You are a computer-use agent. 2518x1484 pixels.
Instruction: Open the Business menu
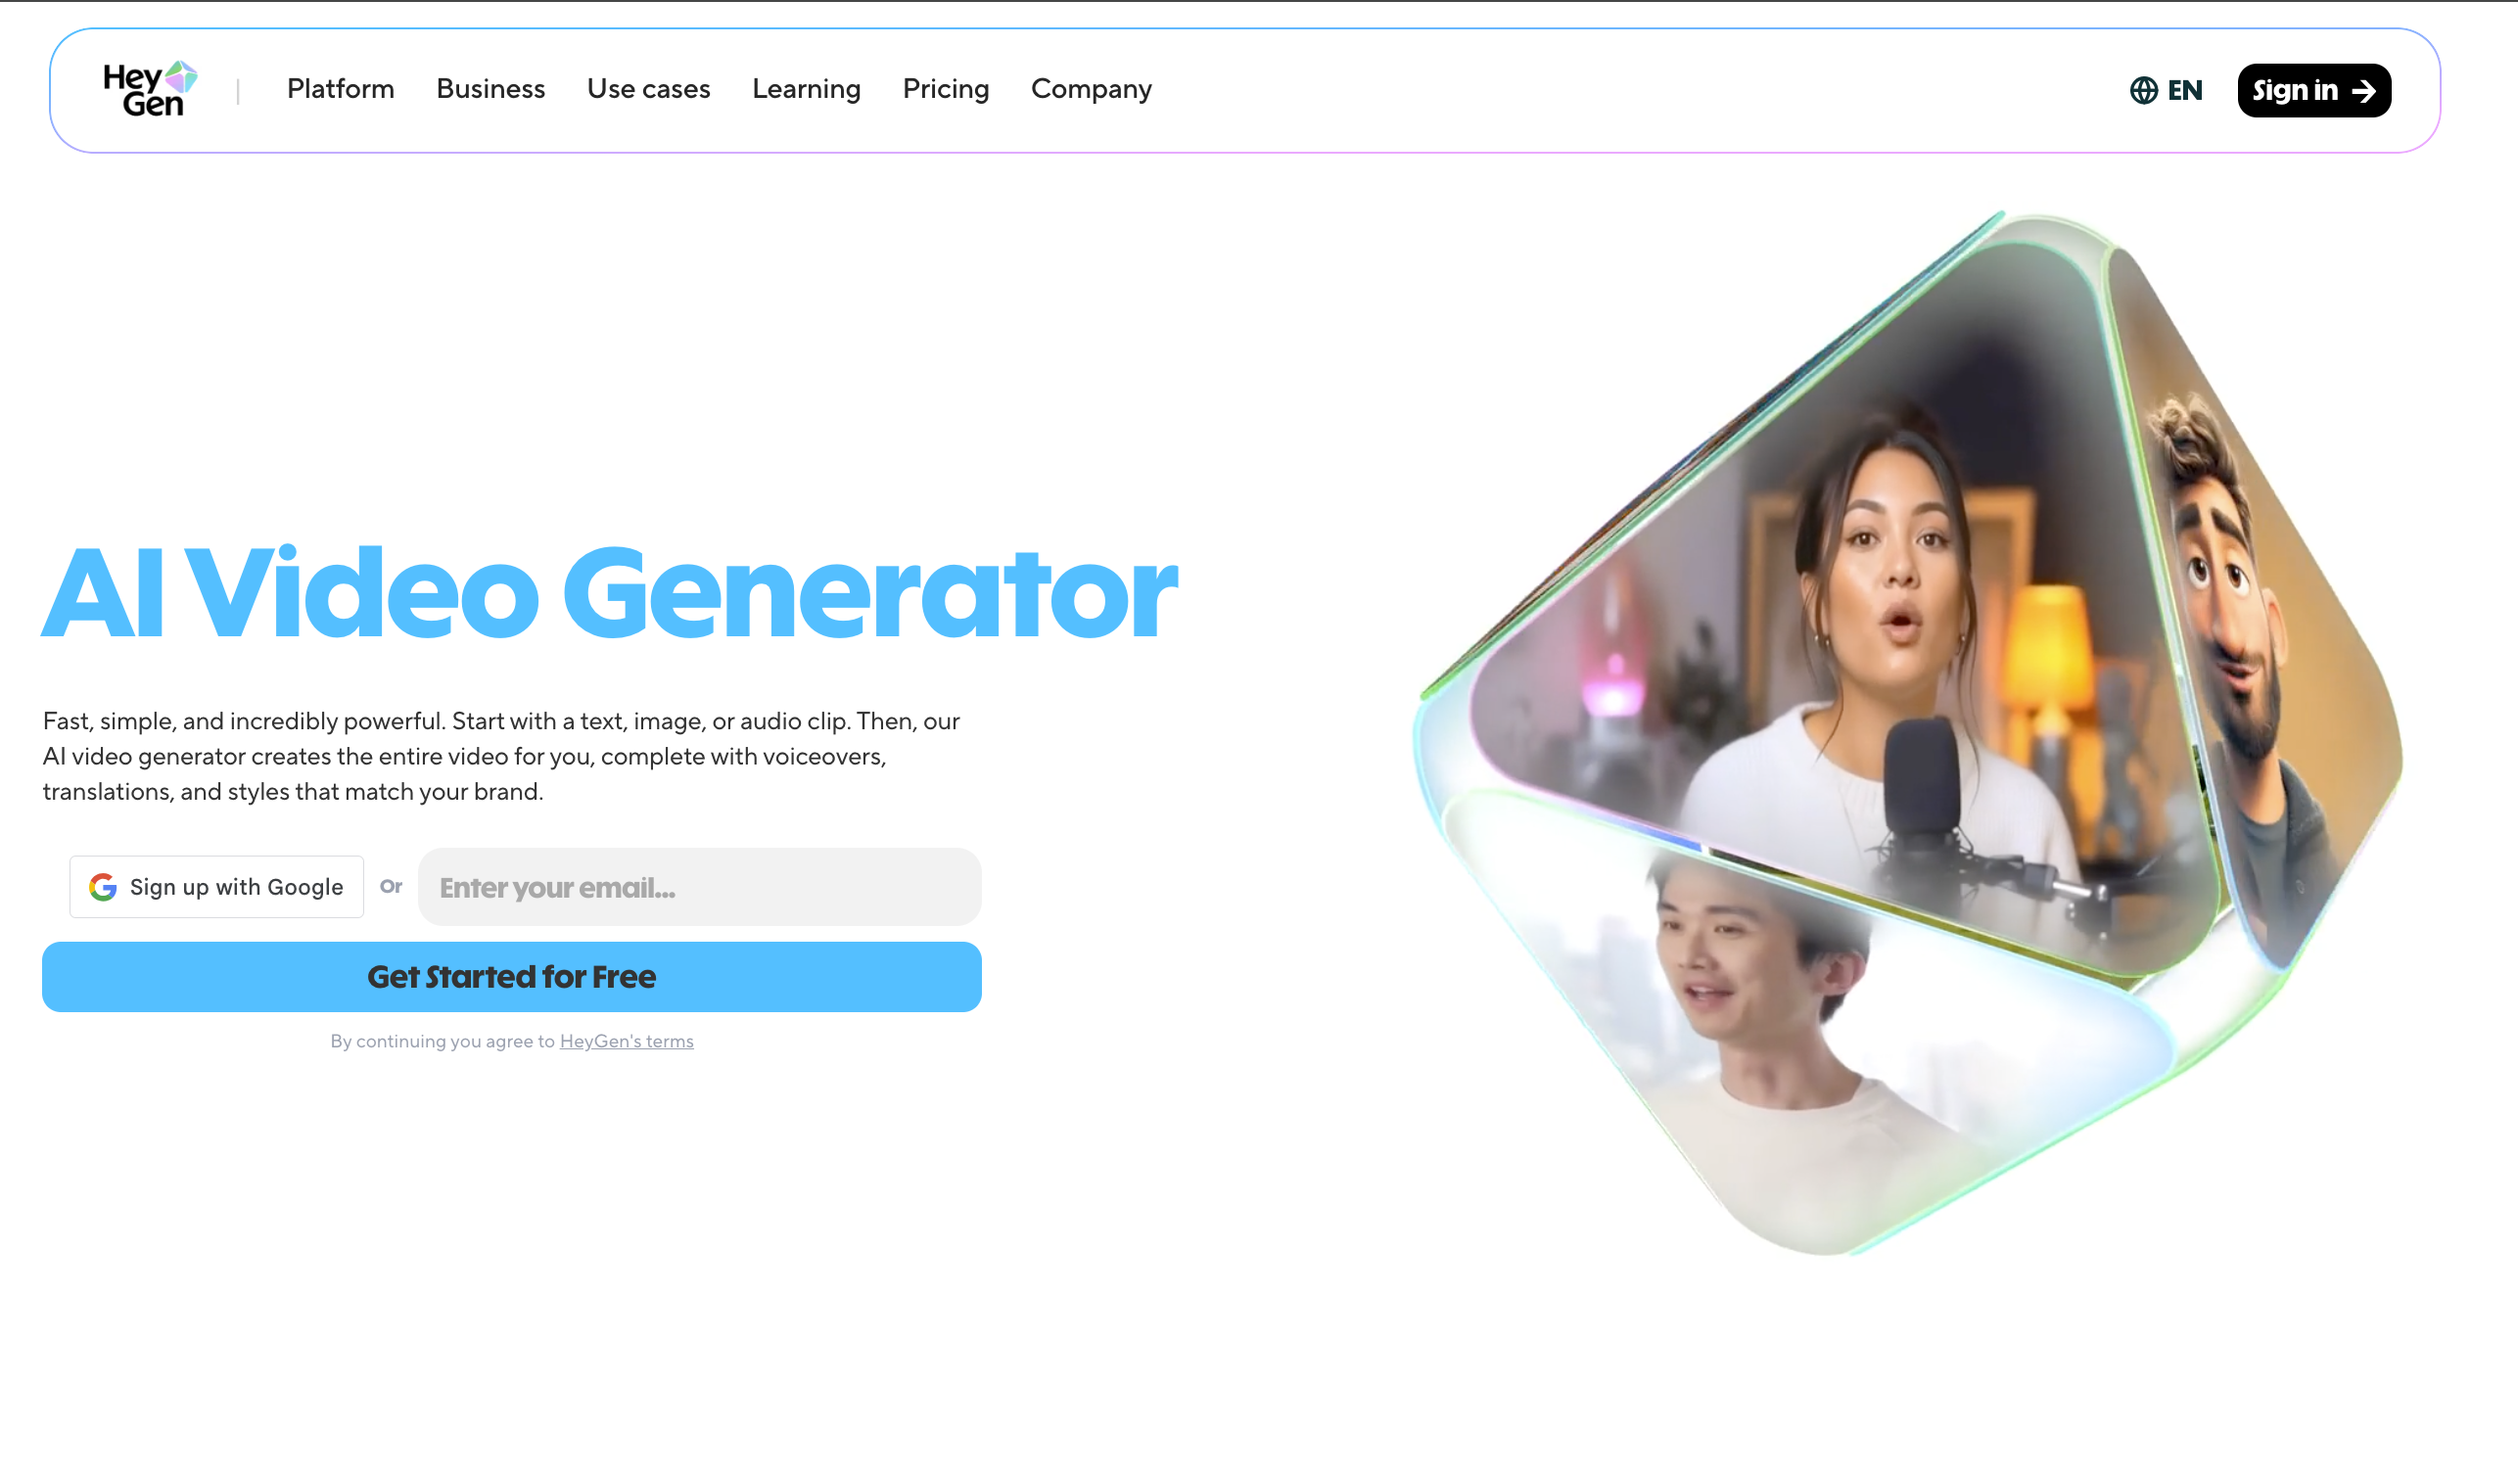point(490,89)
